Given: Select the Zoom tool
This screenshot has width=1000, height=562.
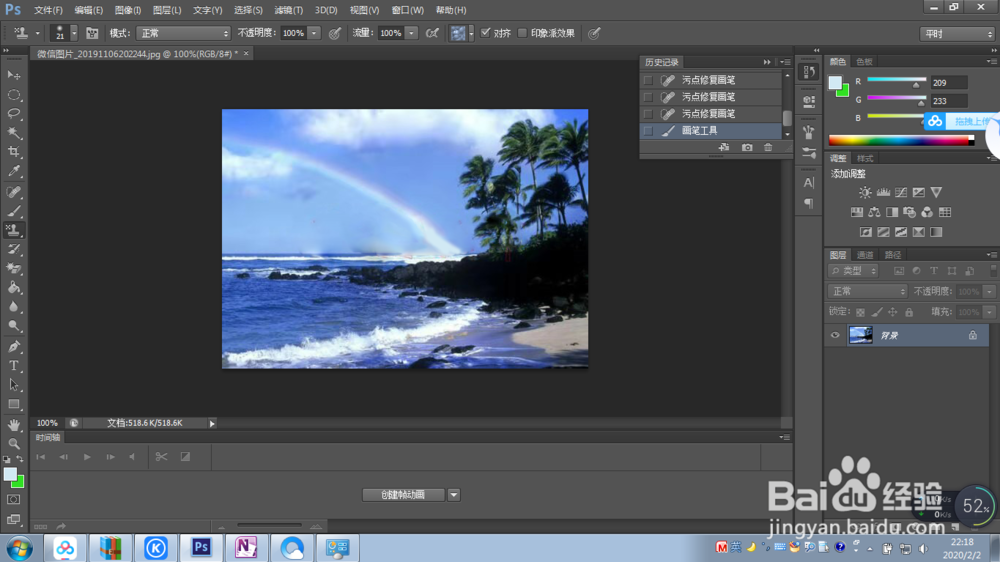Looking at the screenshot, I should pos(13,443).
